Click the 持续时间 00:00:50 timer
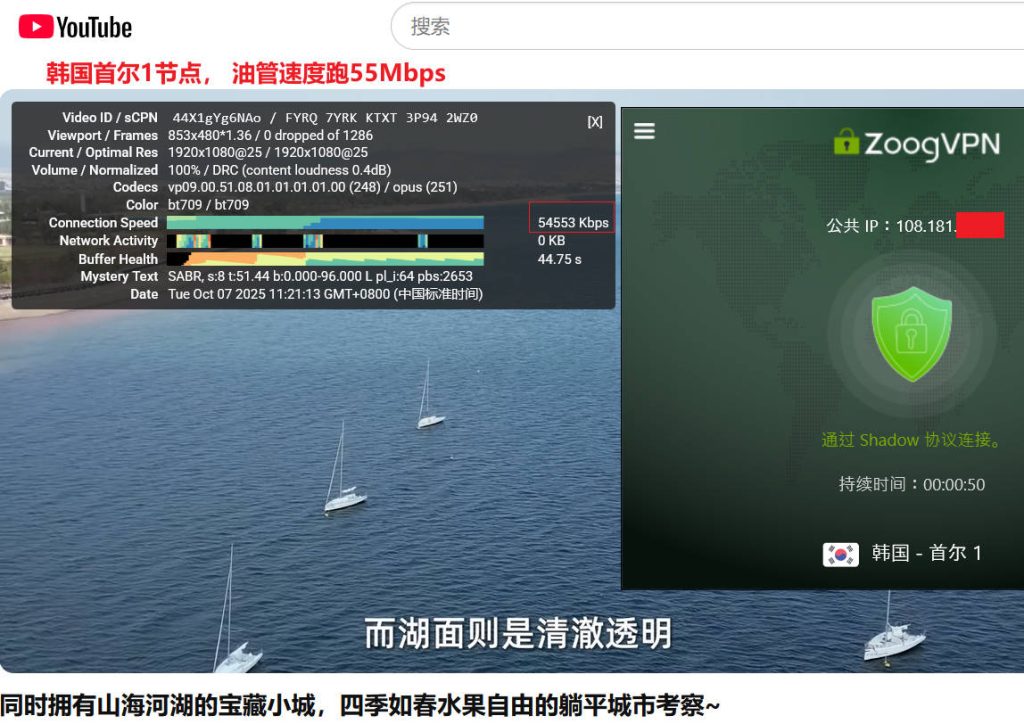 911,485
